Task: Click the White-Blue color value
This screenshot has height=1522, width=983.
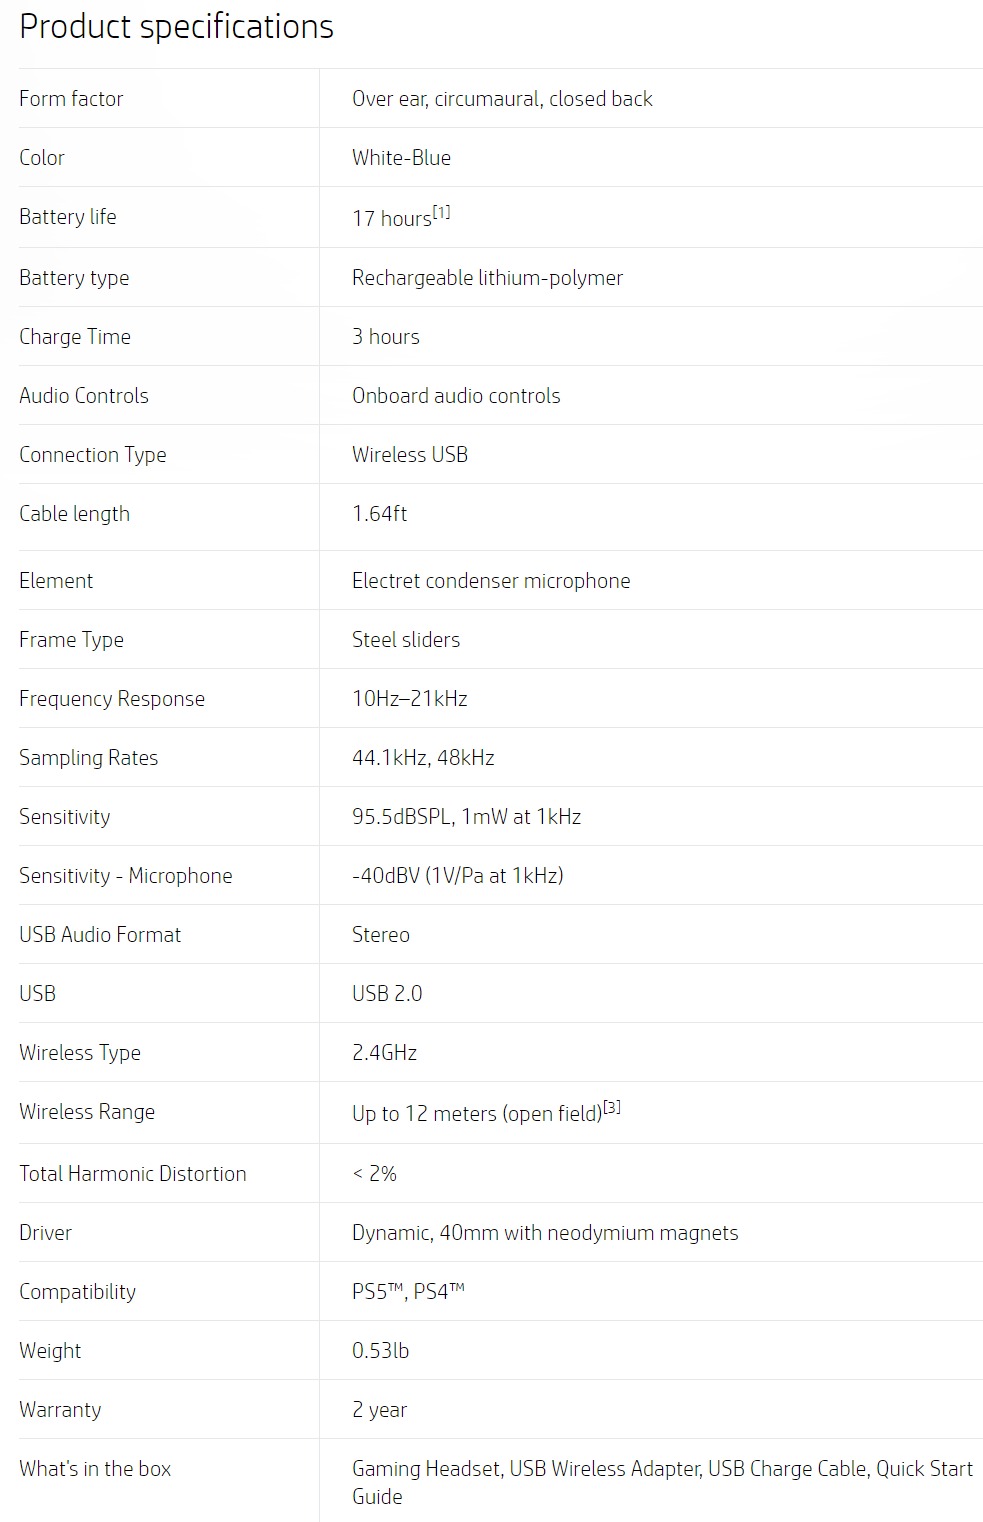Action: pyautogui.click(x=401, y=157)
